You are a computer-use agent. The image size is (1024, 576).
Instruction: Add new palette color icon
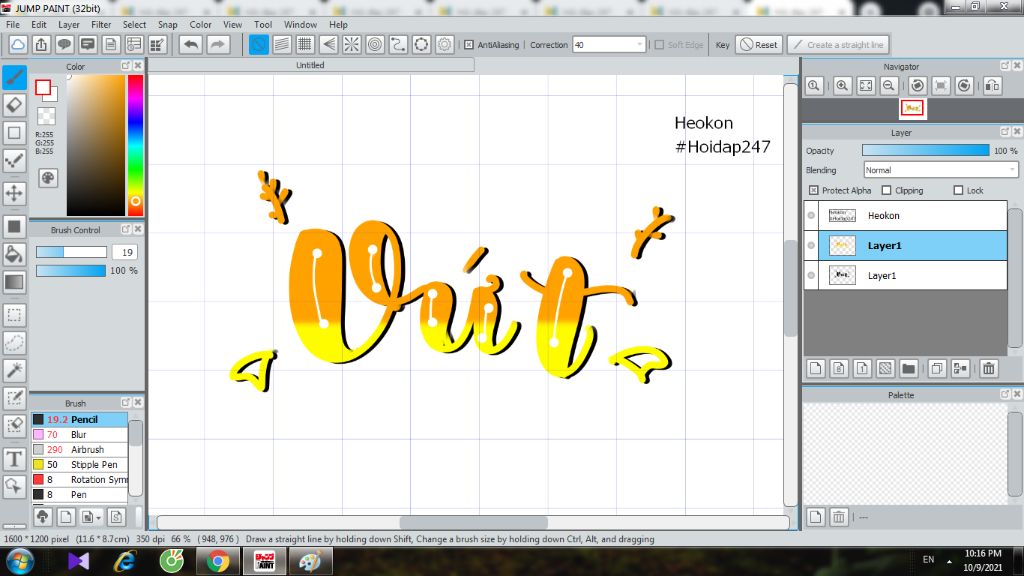tap(815, 517)
